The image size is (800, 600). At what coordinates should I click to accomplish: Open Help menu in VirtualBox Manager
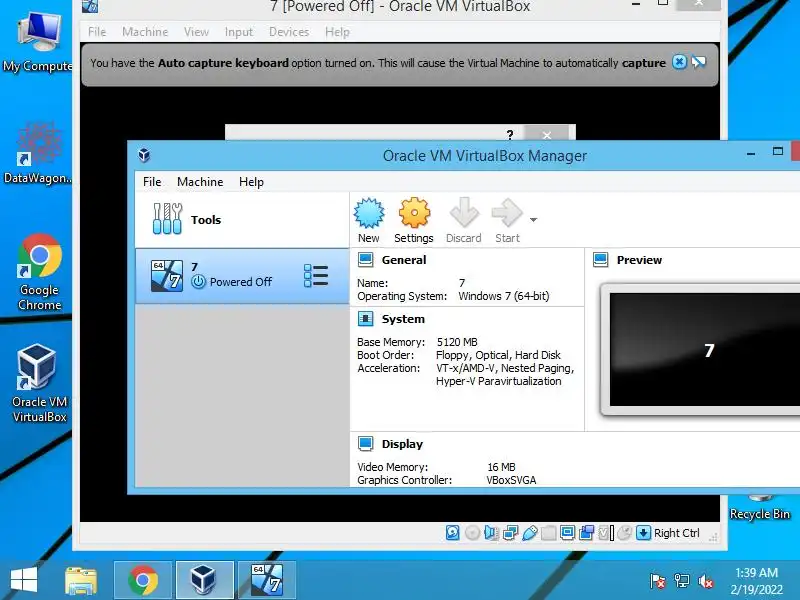click(x=251, y=182)
